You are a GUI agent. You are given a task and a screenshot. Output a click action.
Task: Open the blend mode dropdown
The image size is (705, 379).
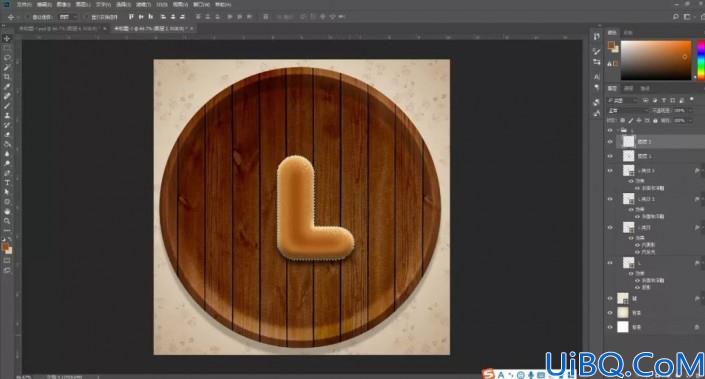pos(627,111)
